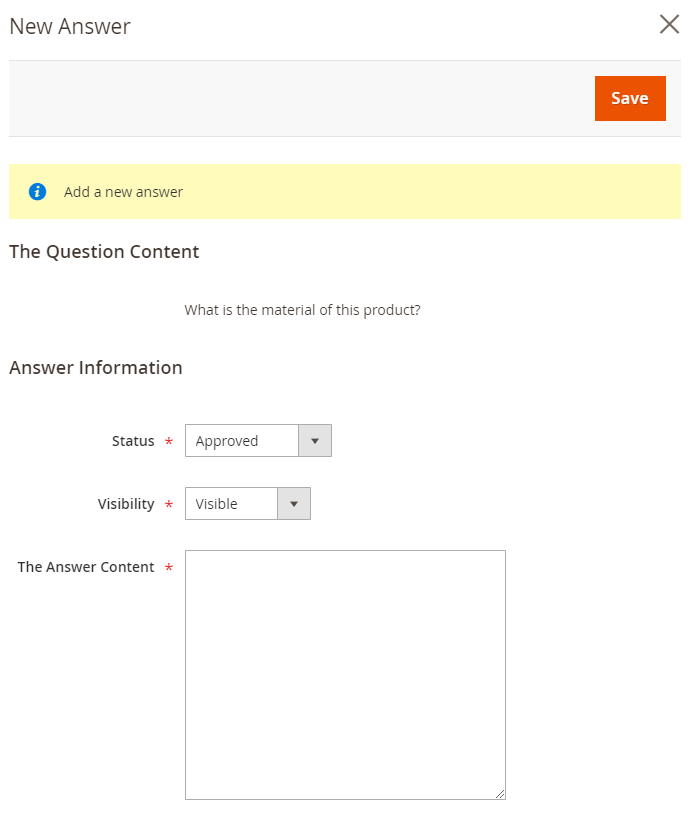
Task: Click the Add a new answer message
Action: pyautogui.click(x=123, y=192)
